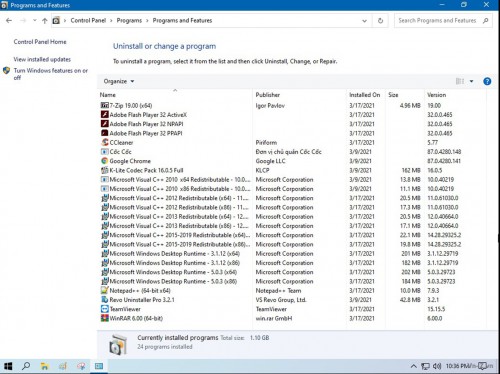Viewport: 500px width, 374px height.
Task: Select the Igor Pavlov publisher cell
Action: click(270, 106)
